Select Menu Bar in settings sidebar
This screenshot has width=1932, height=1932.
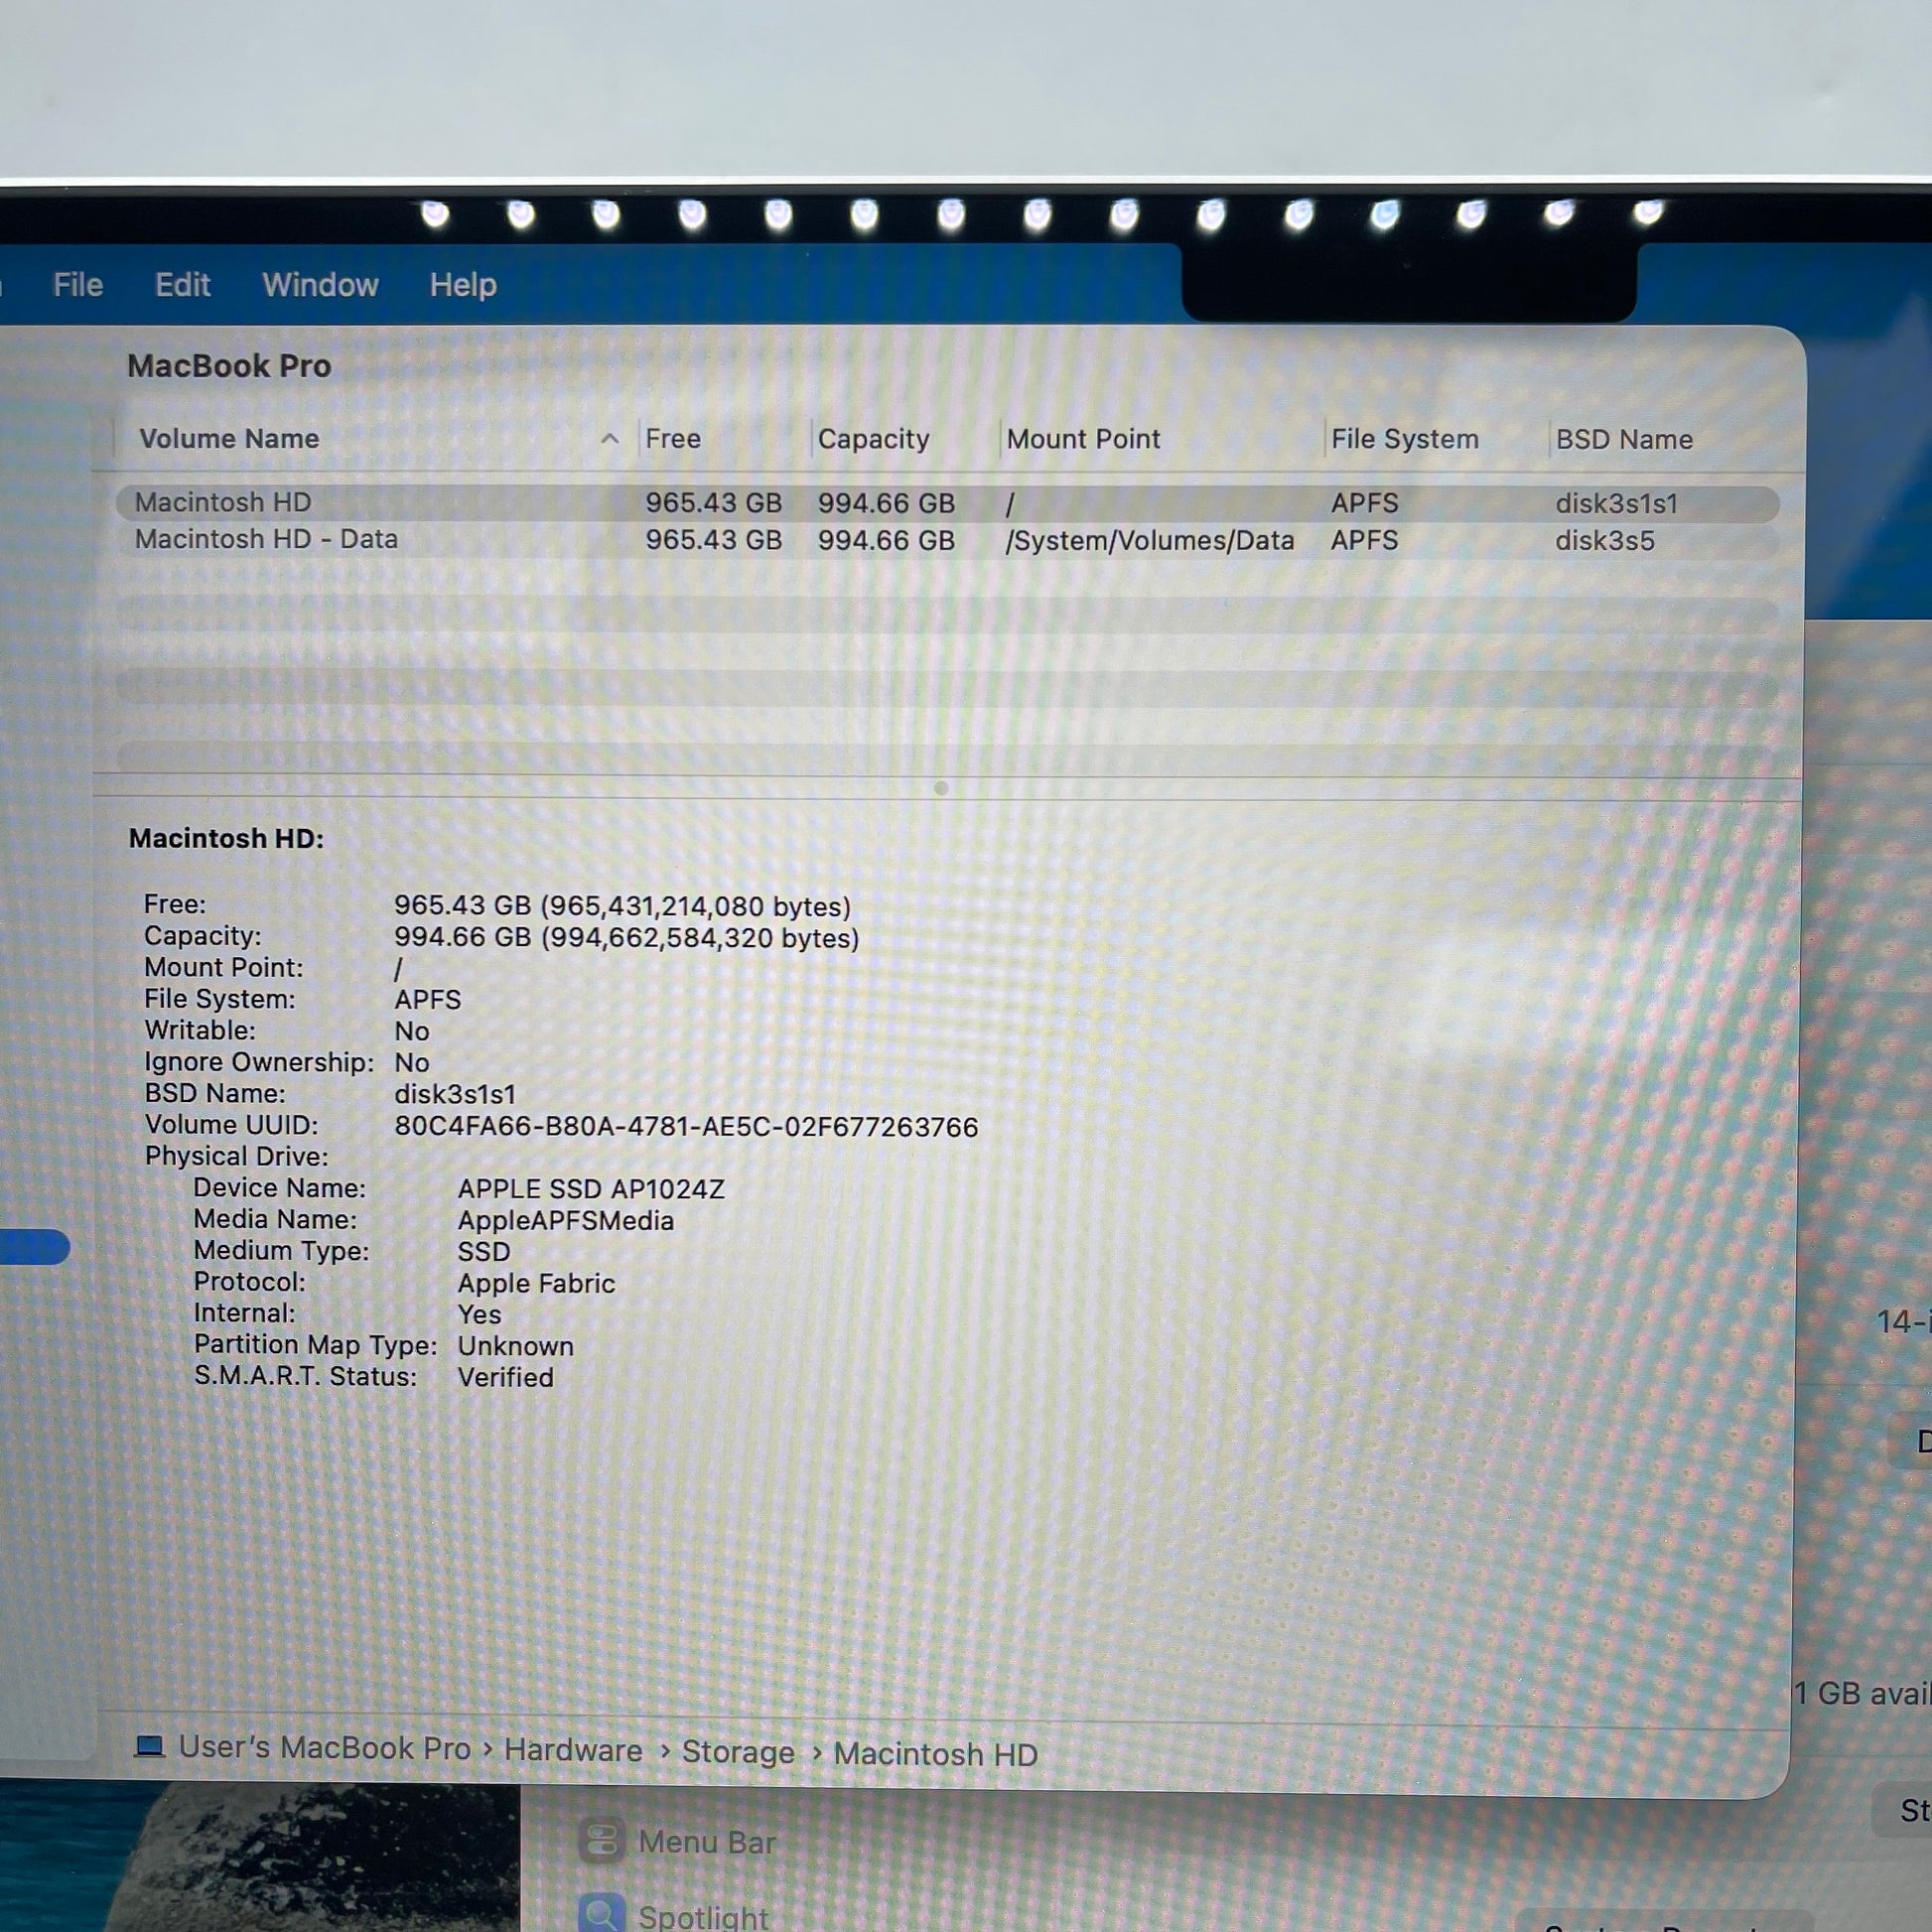(706, 1842)
